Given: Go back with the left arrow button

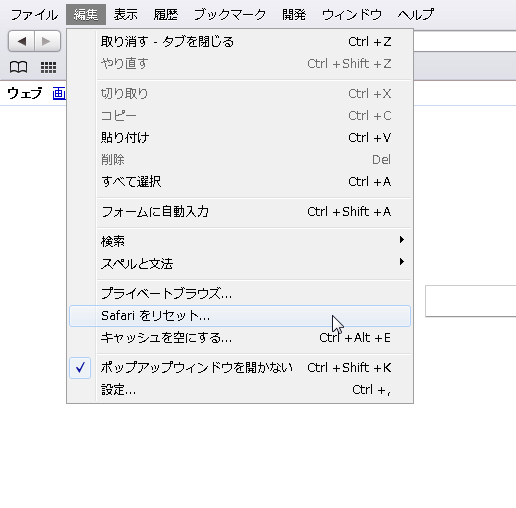Looking at the screenshot, I should click(21, 41).
